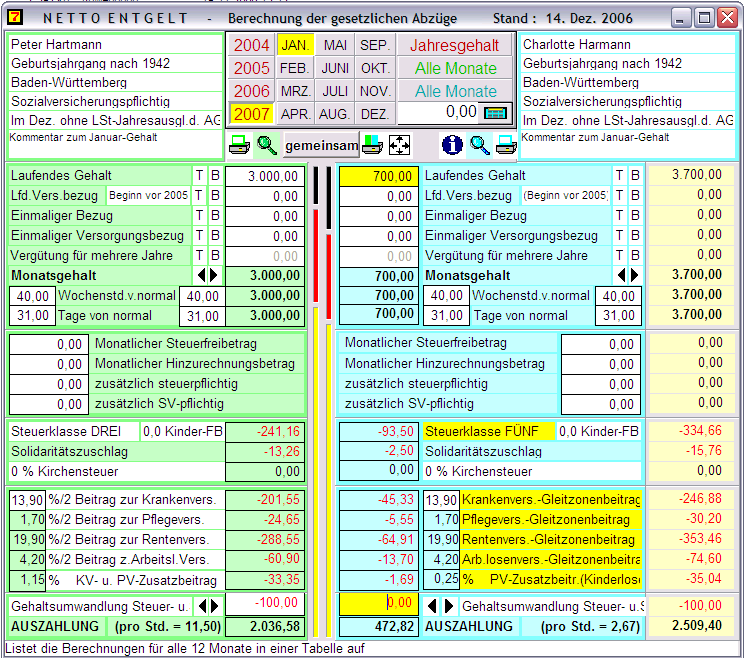Toggle the T button beside Peter's Laufendes Gehalt
Viewport: 744px width, 658px height.
coord(199,176)
